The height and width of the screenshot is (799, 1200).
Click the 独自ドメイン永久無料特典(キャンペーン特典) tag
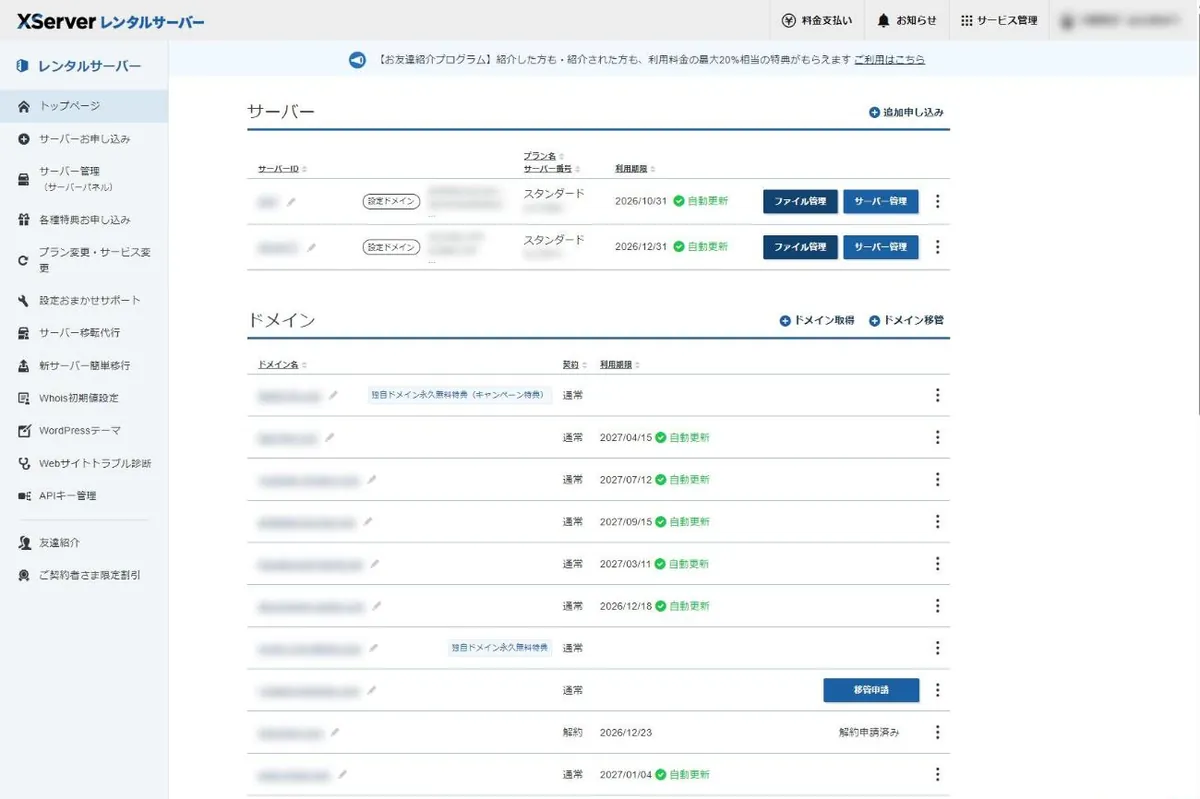tap(460, 395)
